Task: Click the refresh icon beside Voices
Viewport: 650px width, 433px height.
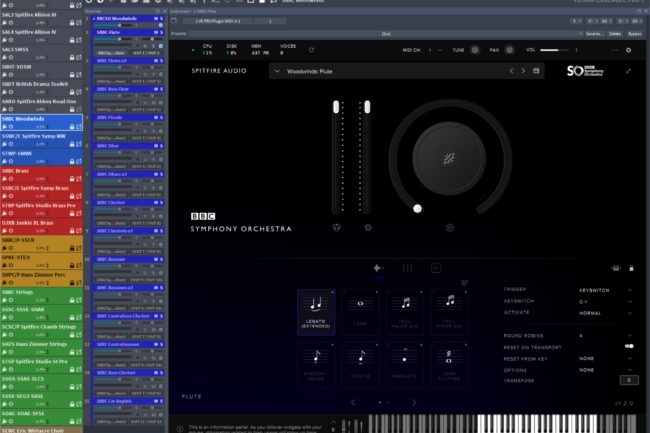Action: [x=312, y=49]
